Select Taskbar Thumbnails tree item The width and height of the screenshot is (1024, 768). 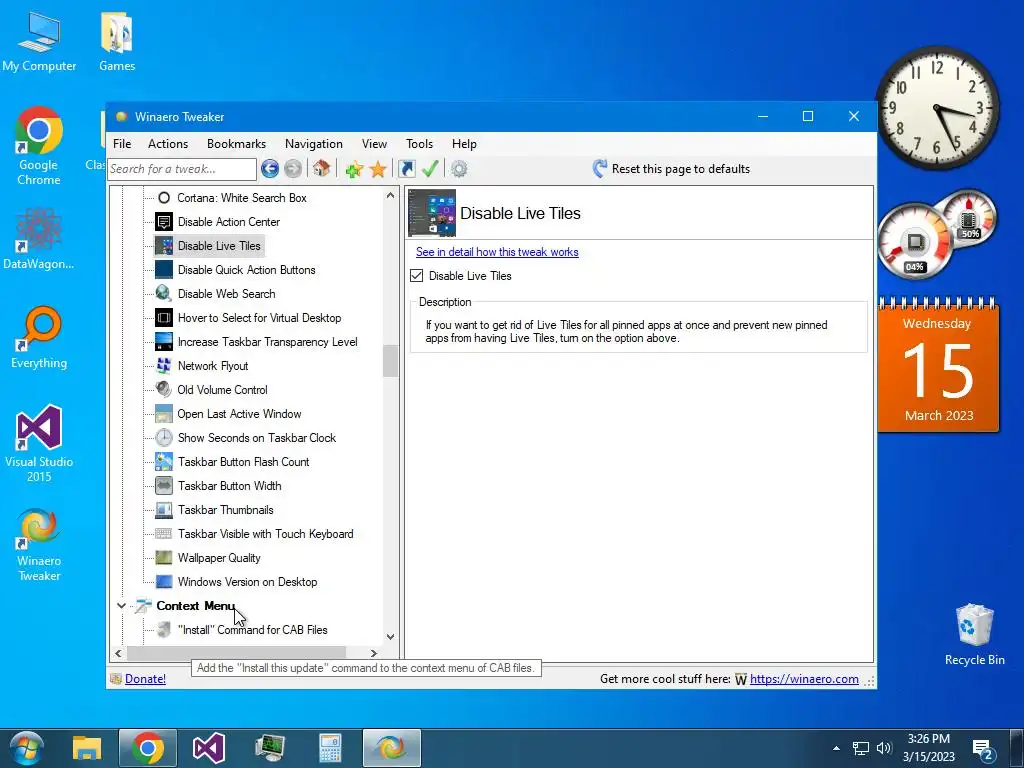click(x=225, y=510)
